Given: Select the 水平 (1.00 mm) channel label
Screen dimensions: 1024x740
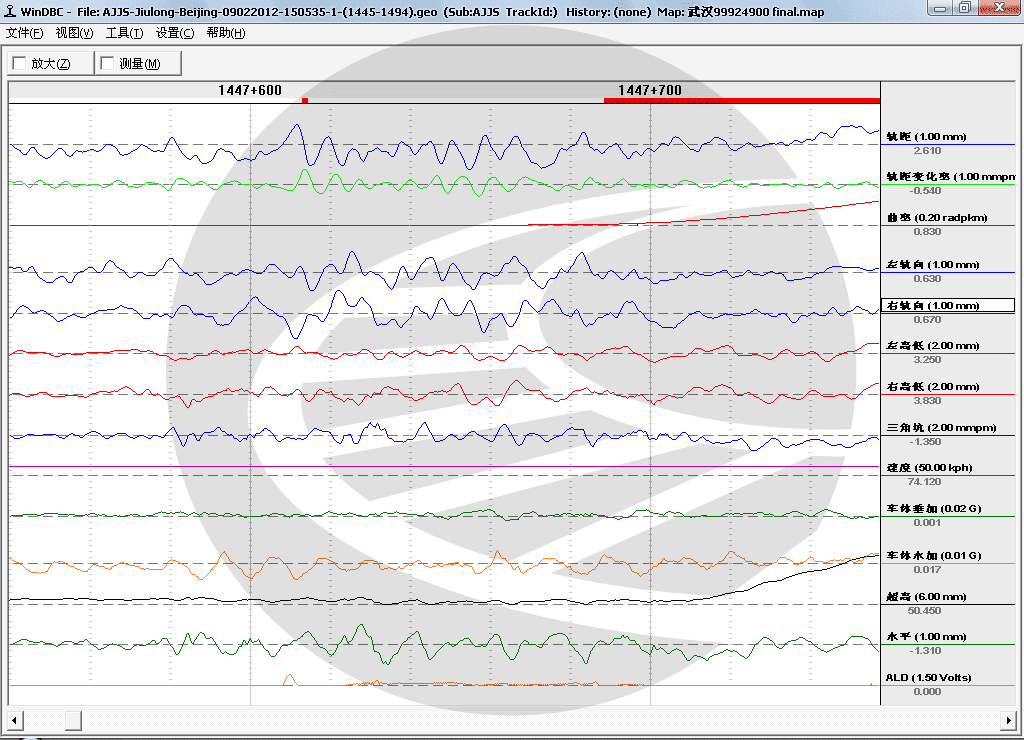Looking at the screenshot, I should [x=926, y=636].
